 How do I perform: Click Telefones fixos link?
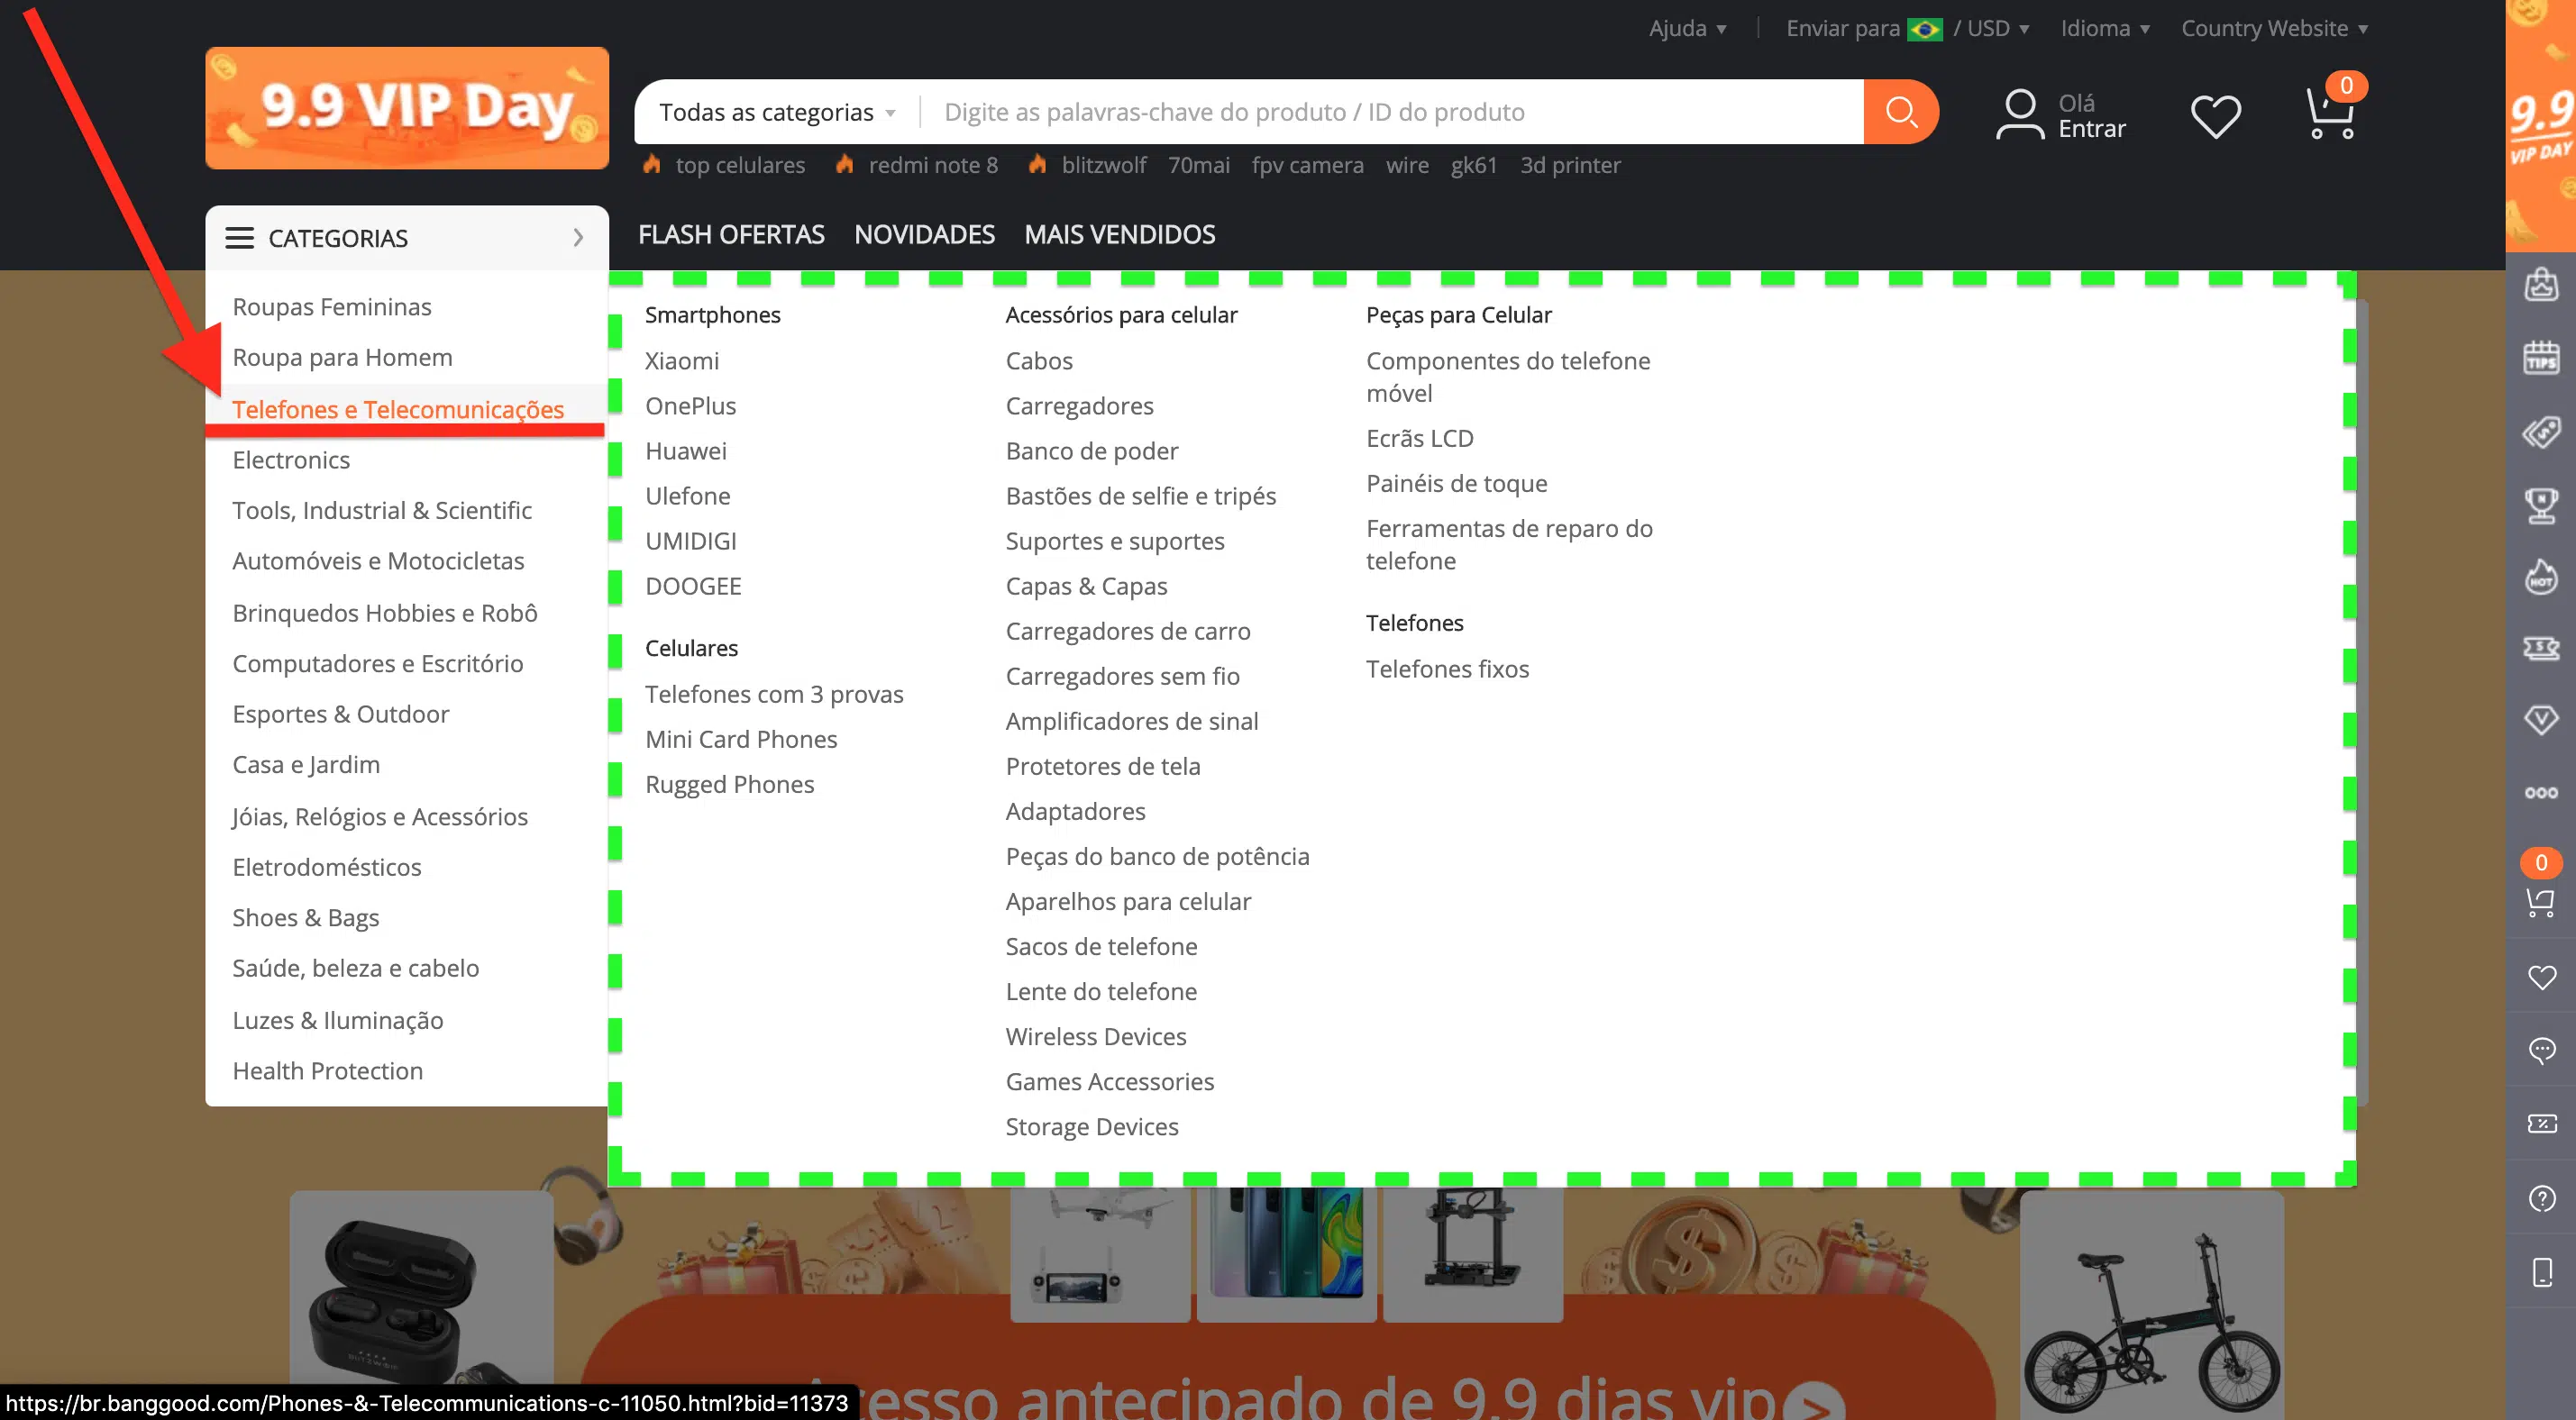(1447, 668)
